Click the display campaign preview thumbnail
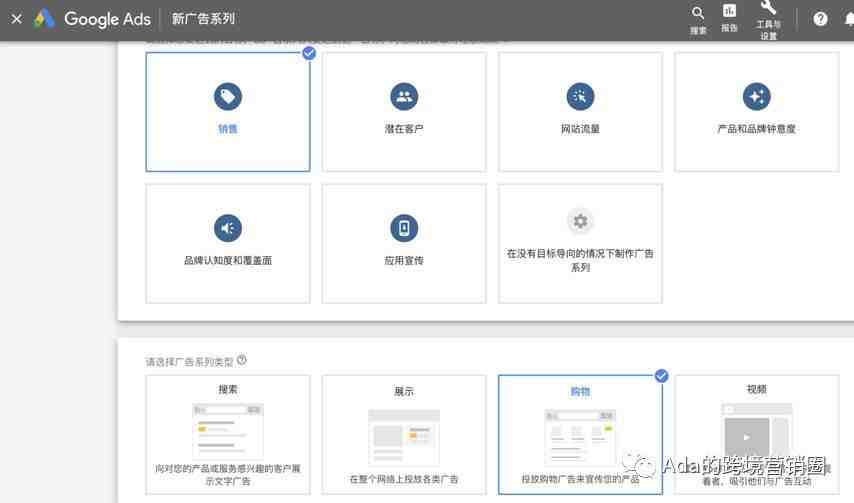Viewport: 854px width, 503px height. coord(404,436)
